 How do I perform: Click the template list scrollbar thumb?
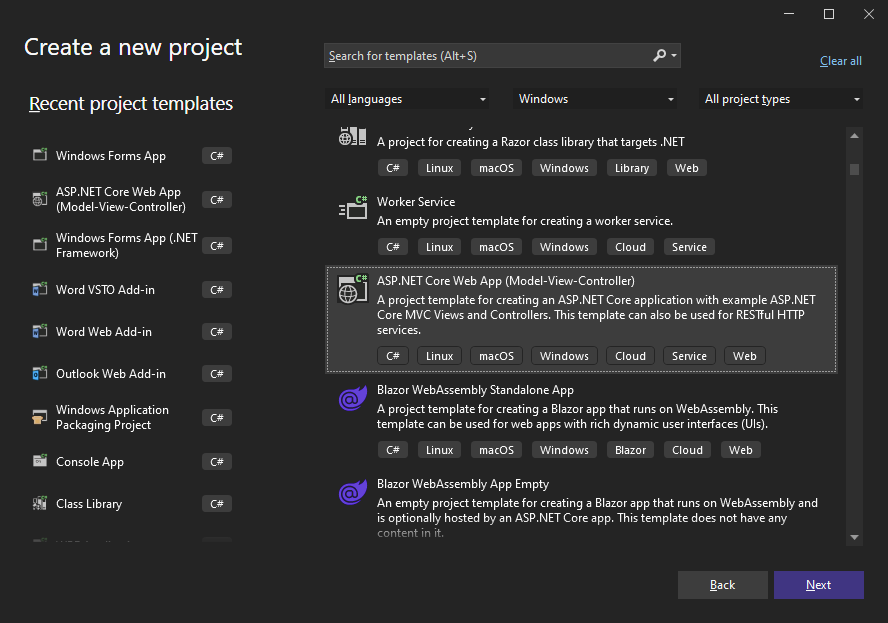click(855, 169)
